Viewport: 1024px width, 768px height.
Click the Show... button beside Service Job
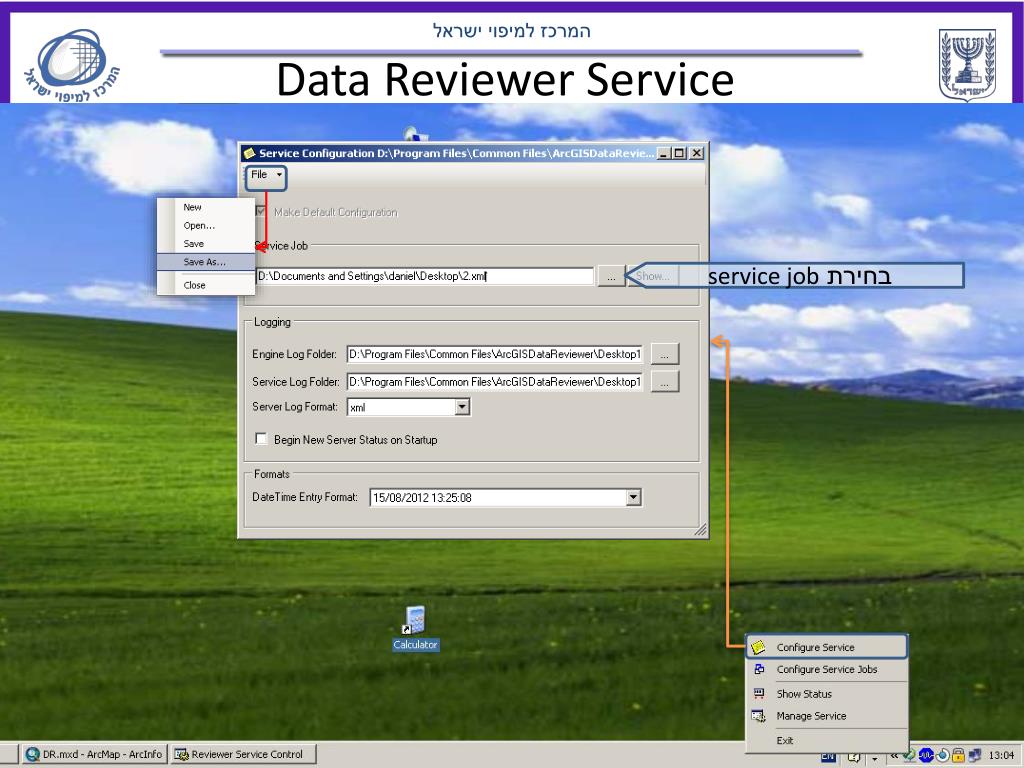653,276
